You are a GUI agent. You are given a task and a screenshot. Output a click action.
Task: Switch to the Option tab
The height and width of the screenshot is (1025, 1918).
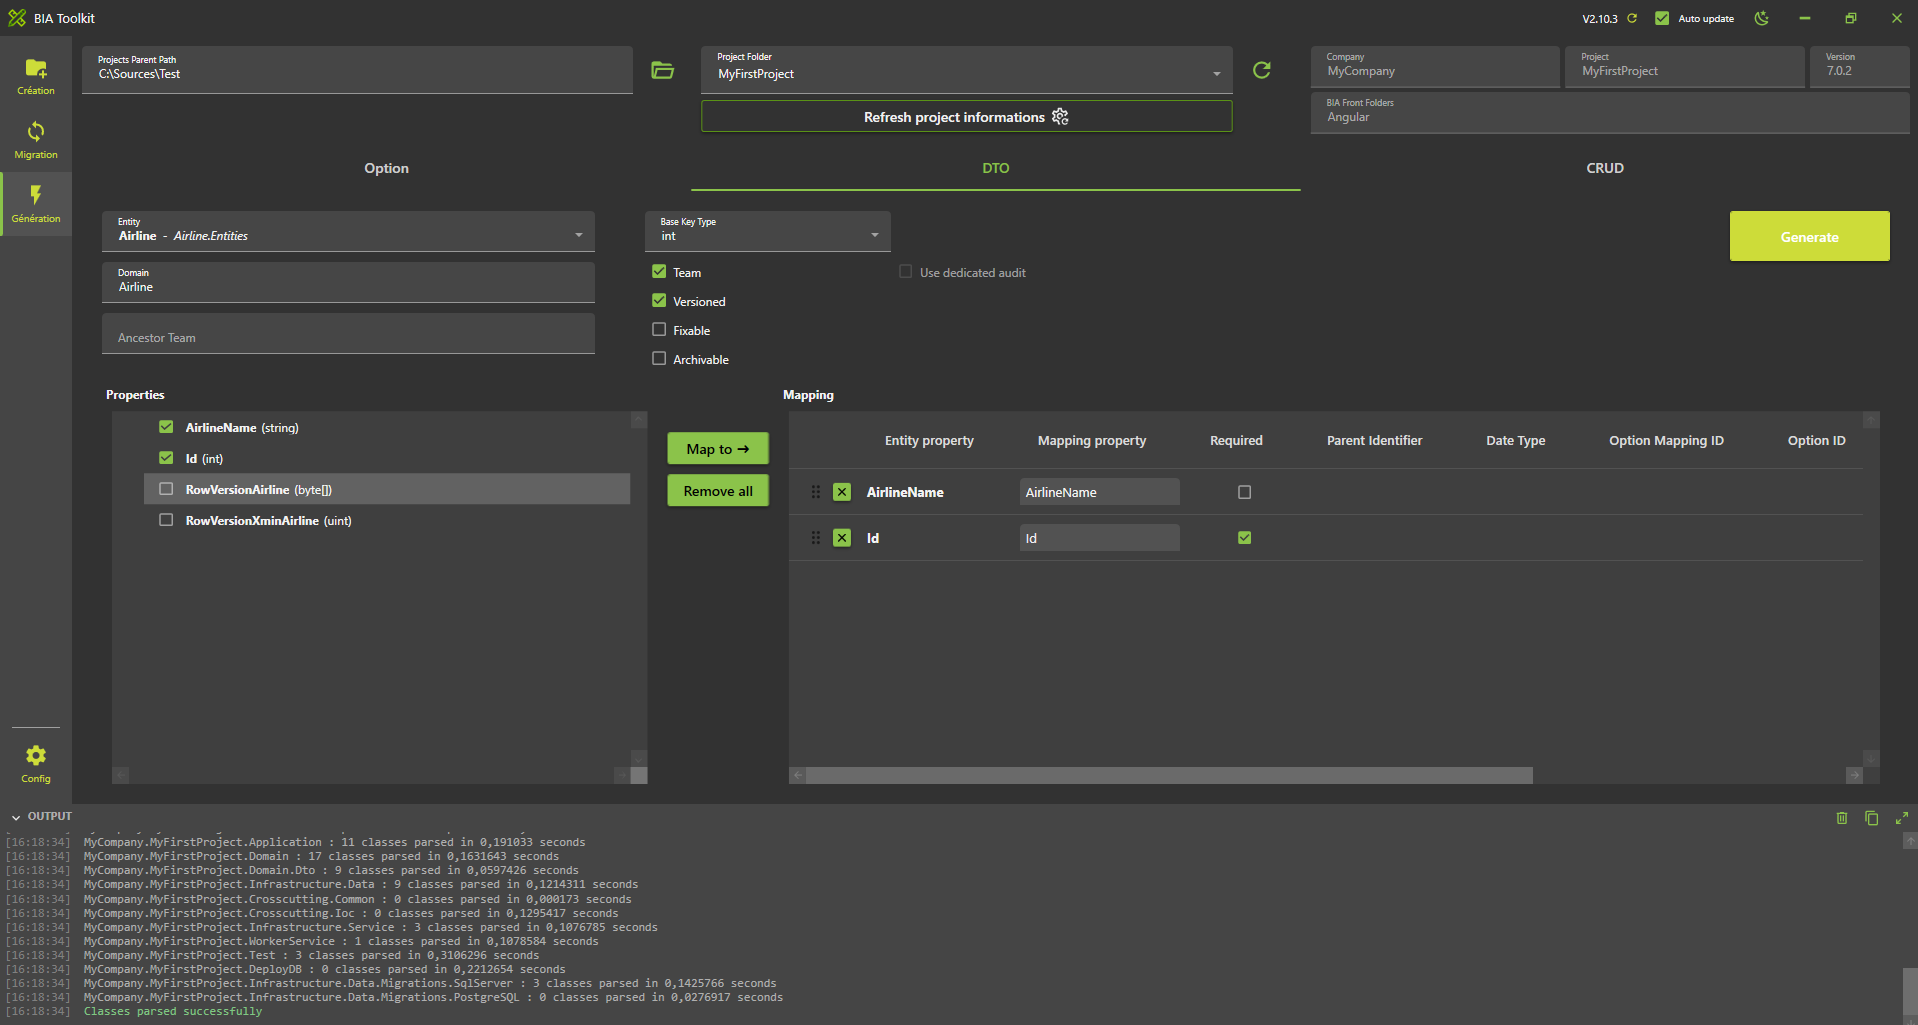[386, 168]
